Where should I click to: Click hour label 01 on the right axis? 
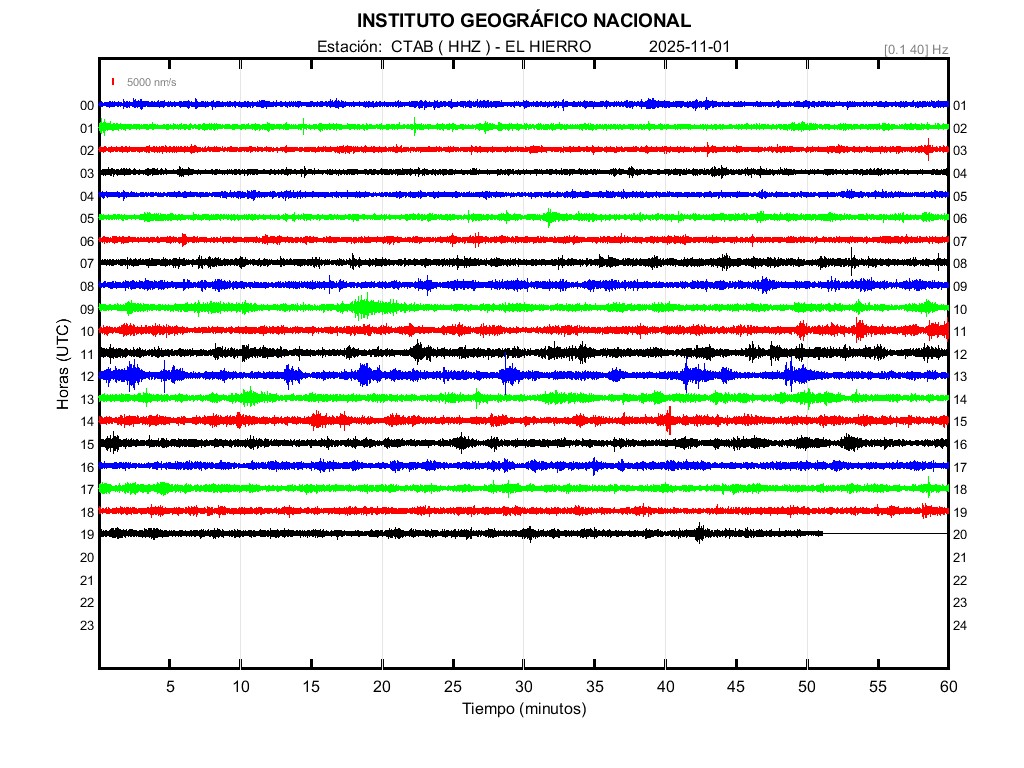960,105
